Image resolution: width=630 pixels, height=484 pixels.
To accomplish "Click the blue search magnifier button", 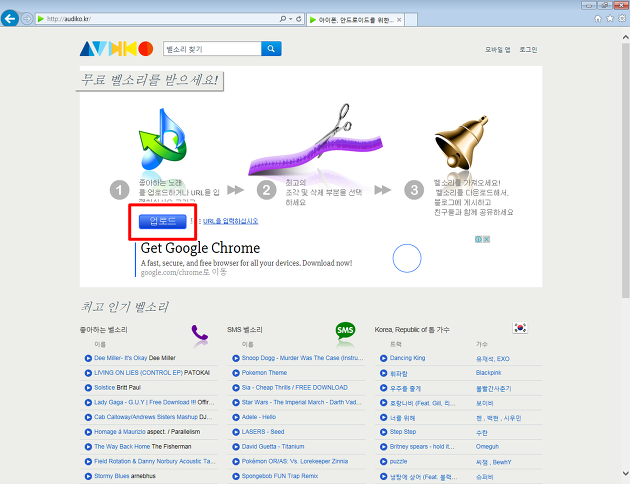I will point(271,49).
